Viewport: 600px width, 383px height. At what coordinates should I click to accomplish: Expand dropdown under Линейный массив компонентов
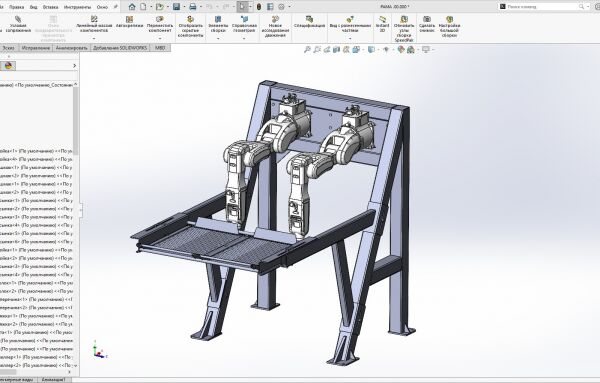coord(94,38)
